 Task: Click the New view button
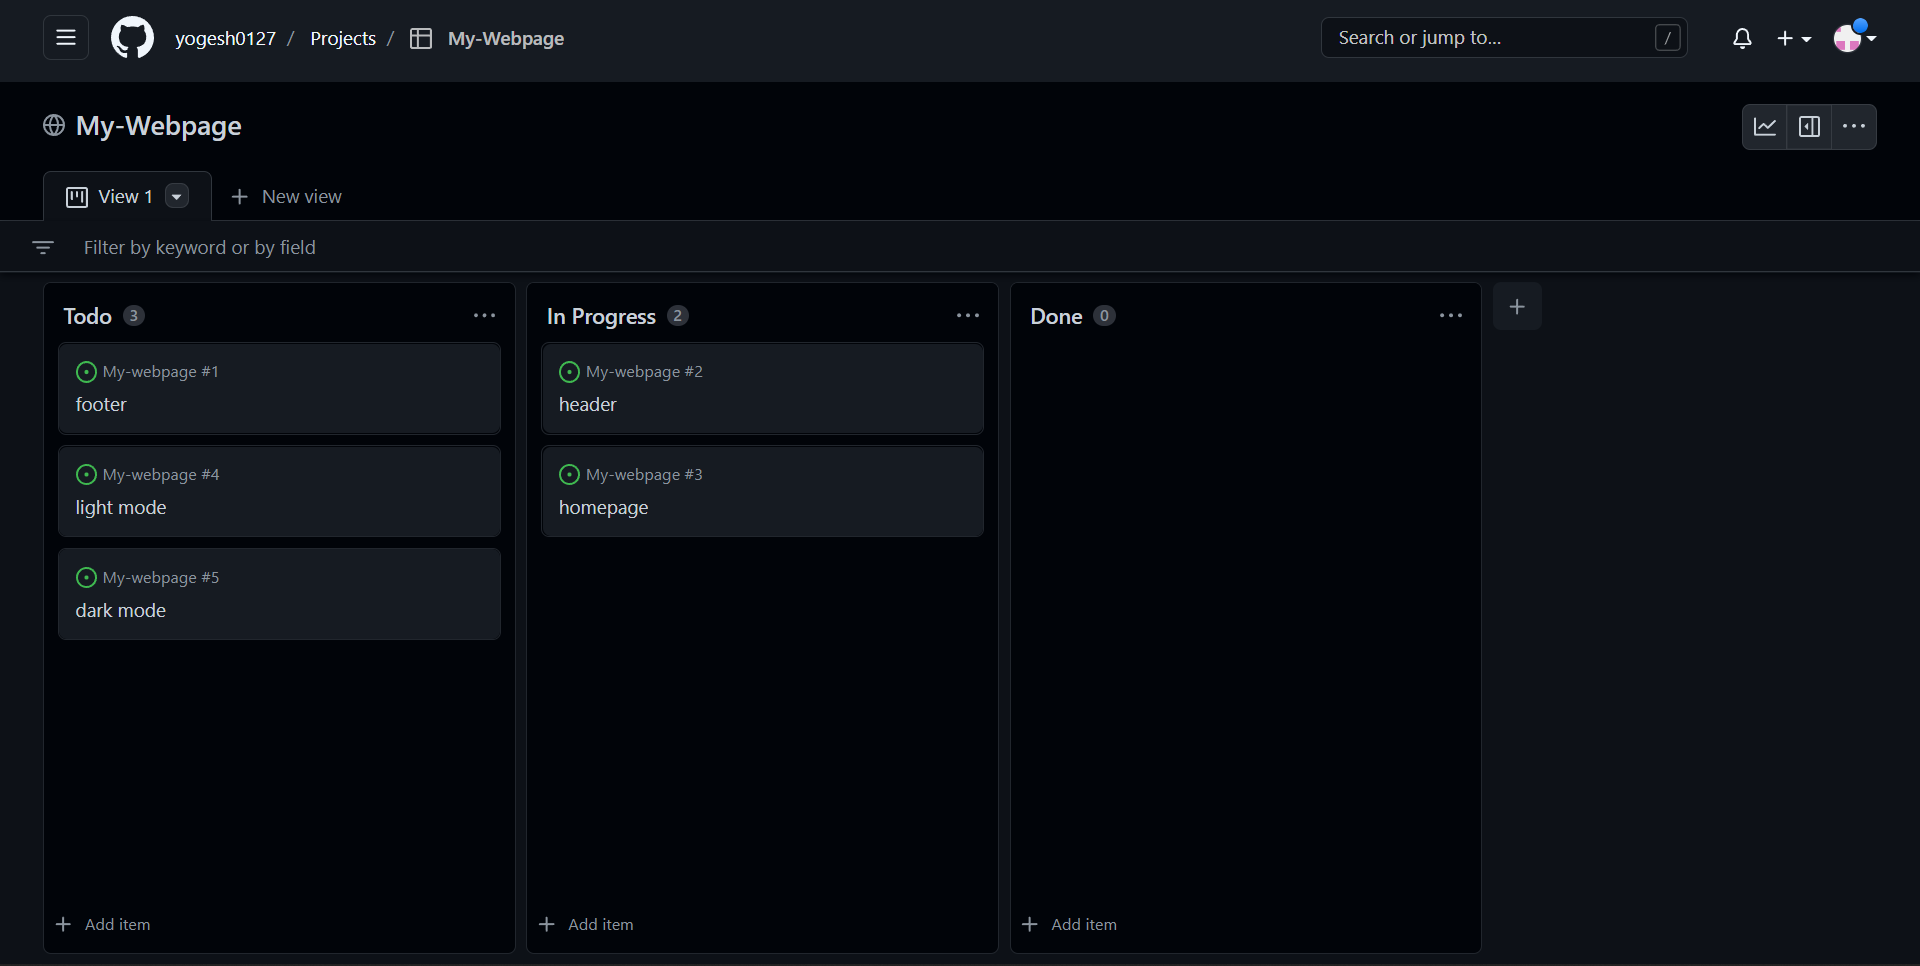(287, 196)
